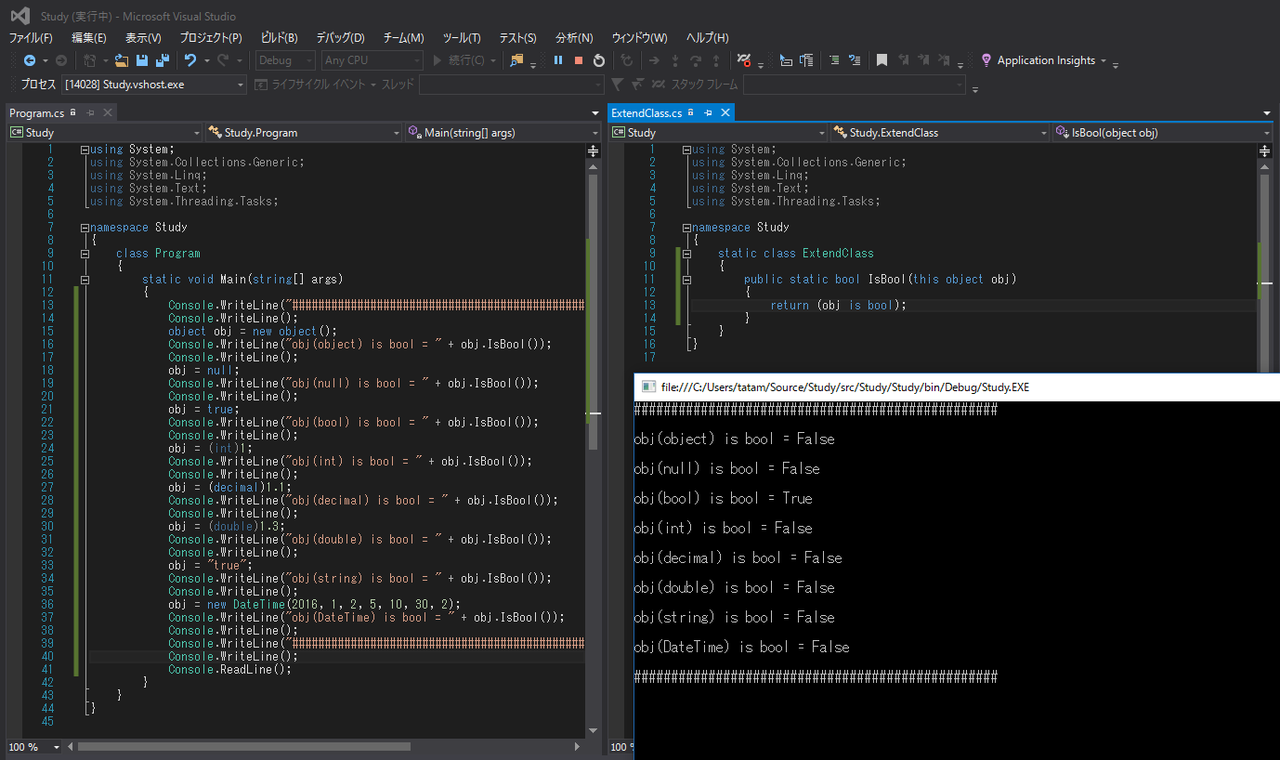
Task: Click the Save All icon
Action: pyautogui.click(x=162, y=61)
